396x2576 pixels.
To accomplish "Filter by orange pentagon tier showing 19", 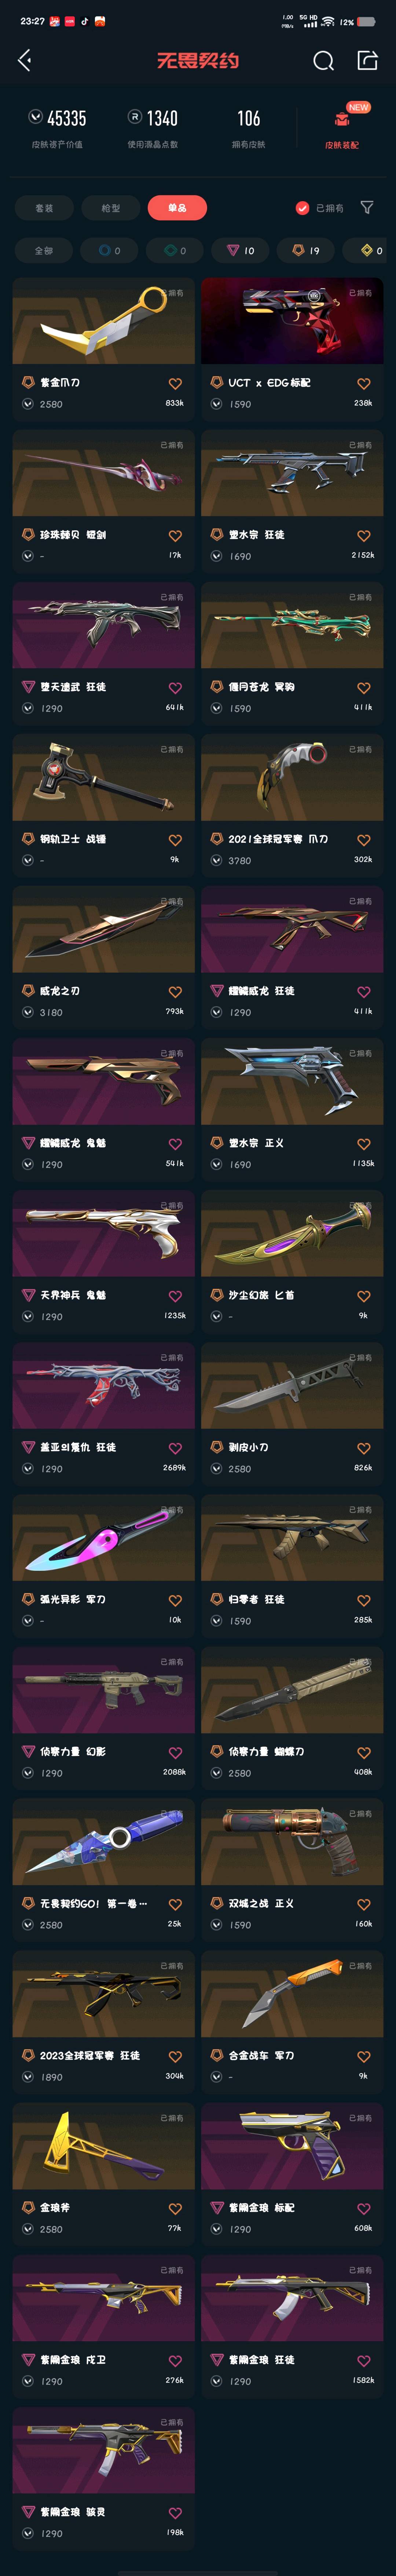I will (x=306, y=250).
